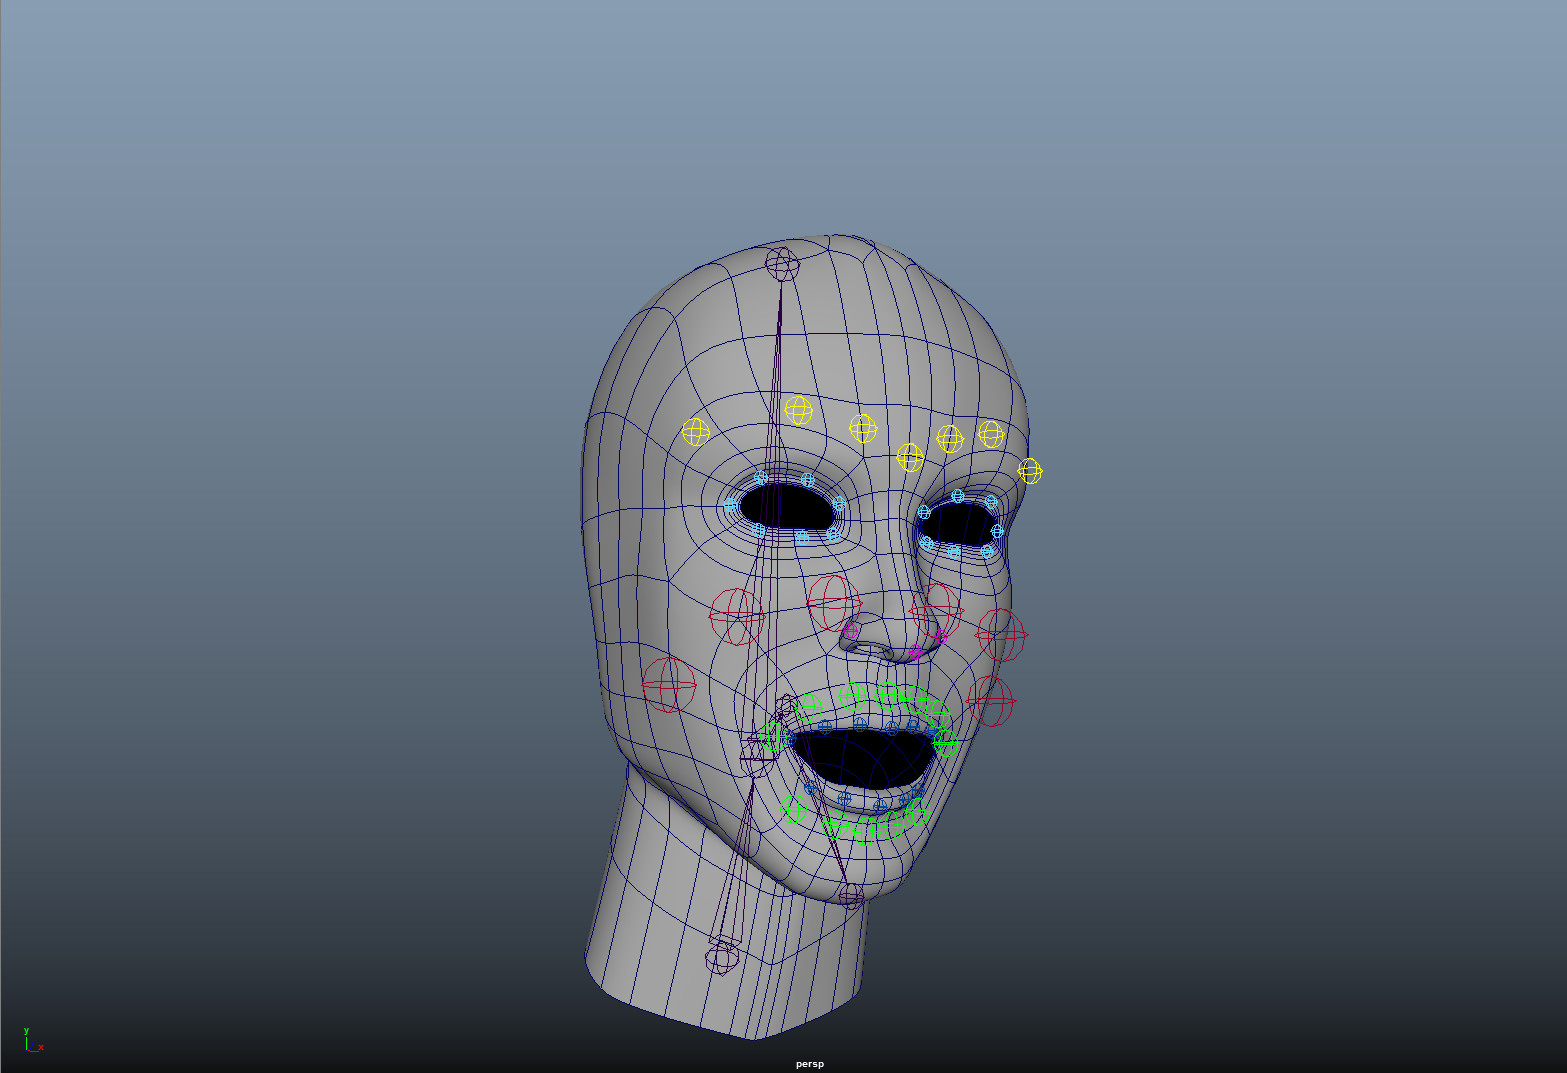Select the yellow inner brow control above left eye

point(800,409)
